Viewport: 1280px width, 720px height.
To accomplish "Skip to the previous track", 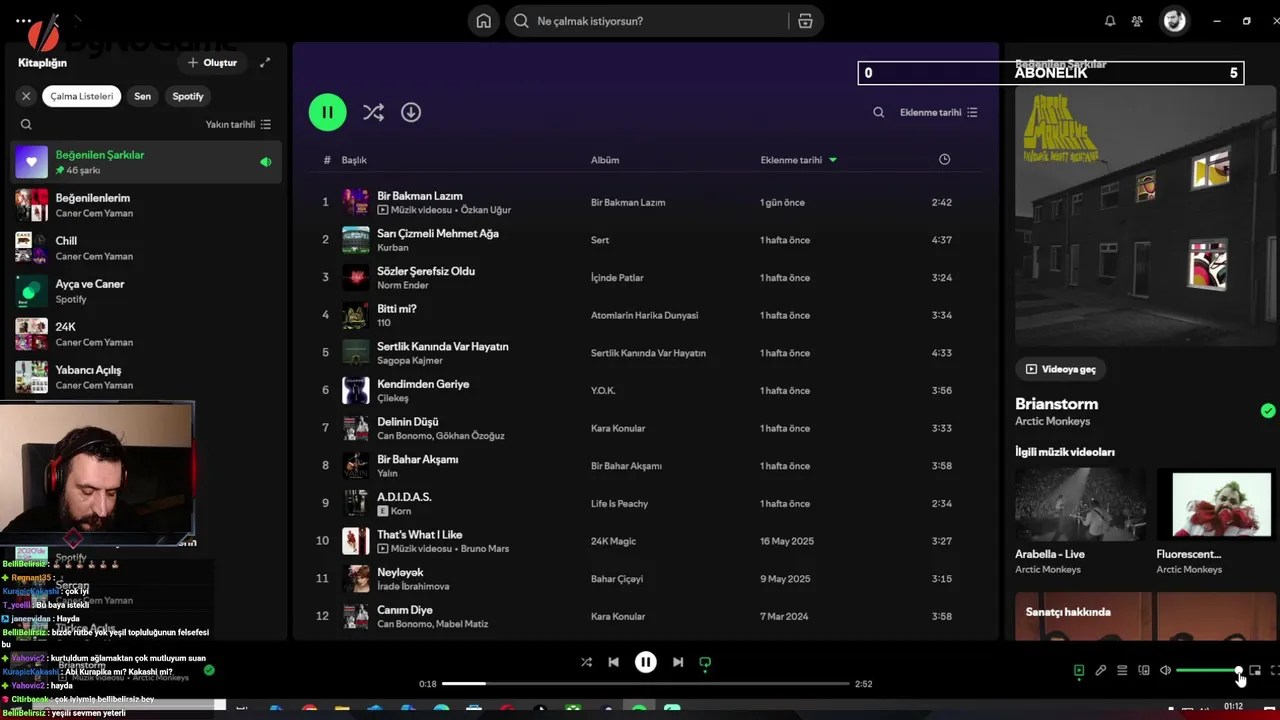I will tap(614, 662).
